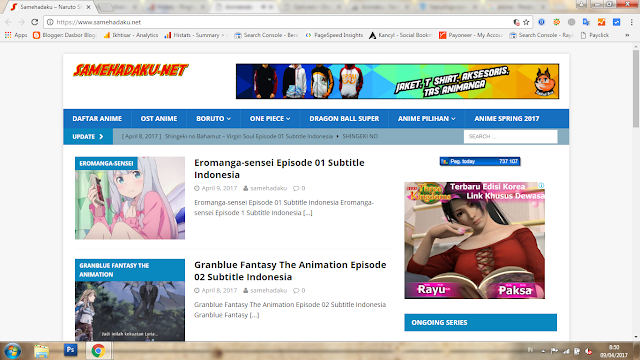Screen dimensions: 640x360
Task: Click the jaket t-shirt aksesoris banner ad
Action: click(397, 81)
